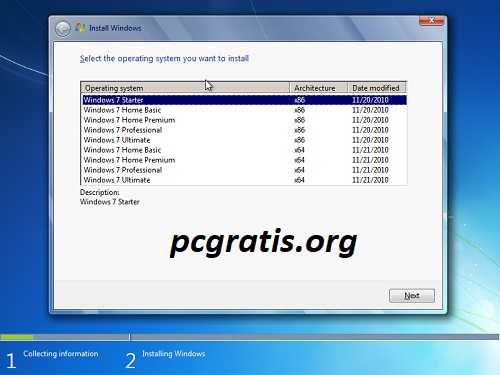Click the green setup progress bar
The width and height of the screenshot is (500, 375).
click(x=17, y=337)
